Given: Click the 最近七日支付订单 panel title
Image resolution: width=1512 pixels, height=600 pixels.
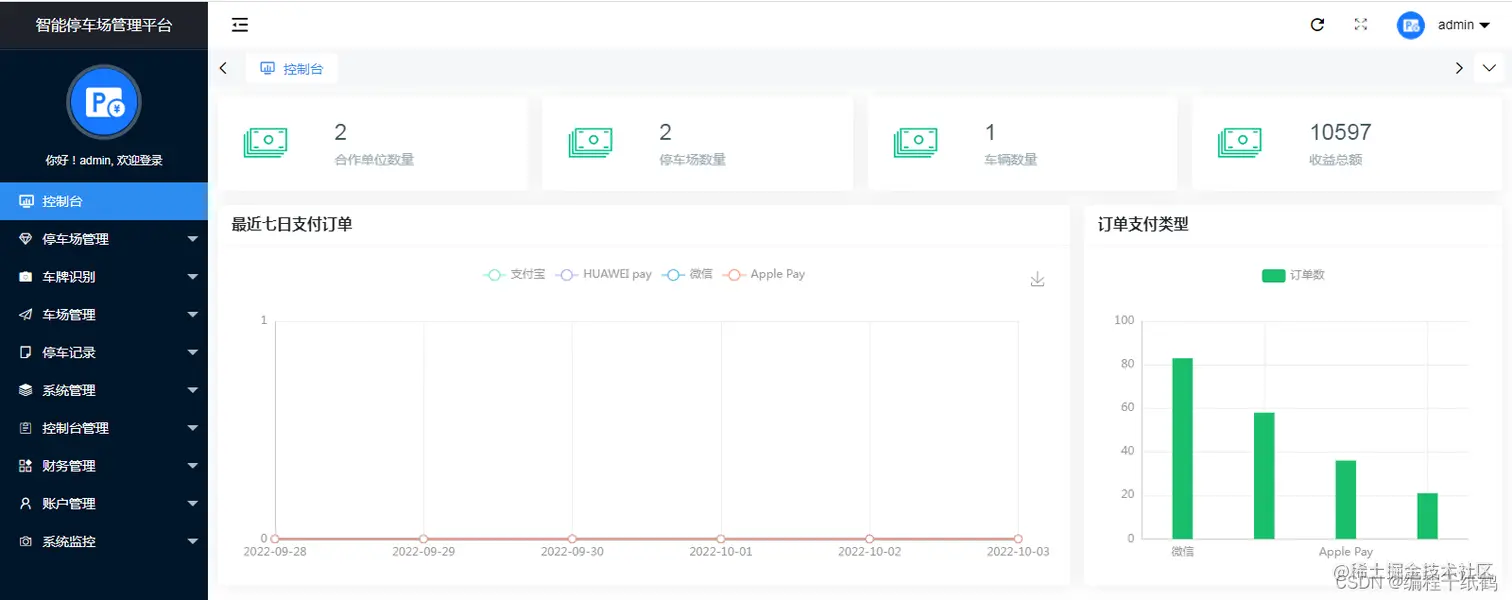Looking at the screenshot, I should coord(292,224).
